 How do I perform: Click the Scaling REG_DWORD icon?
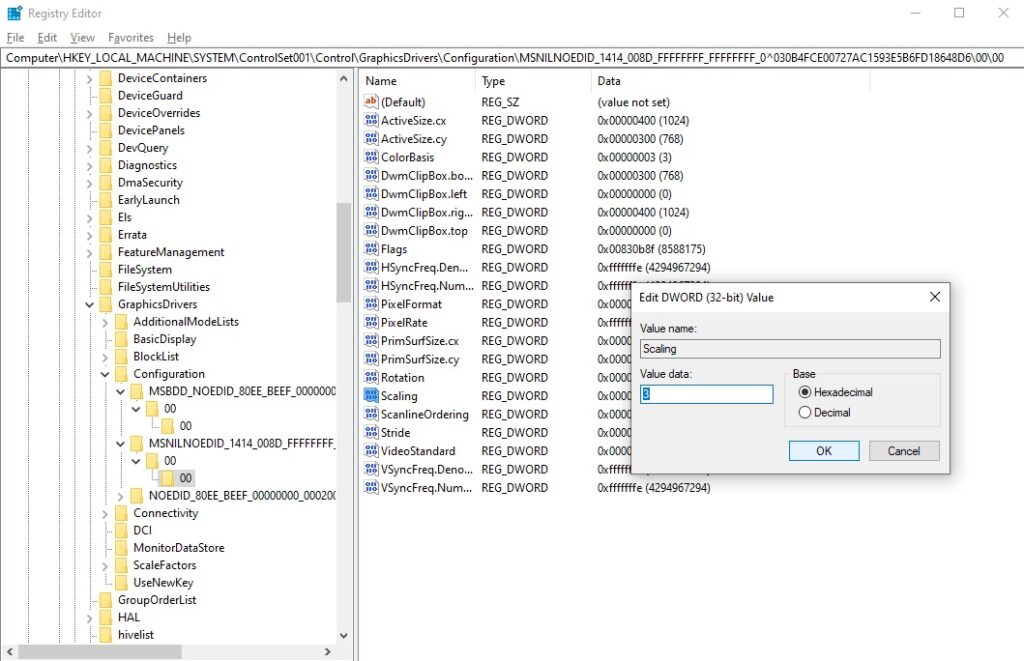tap(370, 396)
